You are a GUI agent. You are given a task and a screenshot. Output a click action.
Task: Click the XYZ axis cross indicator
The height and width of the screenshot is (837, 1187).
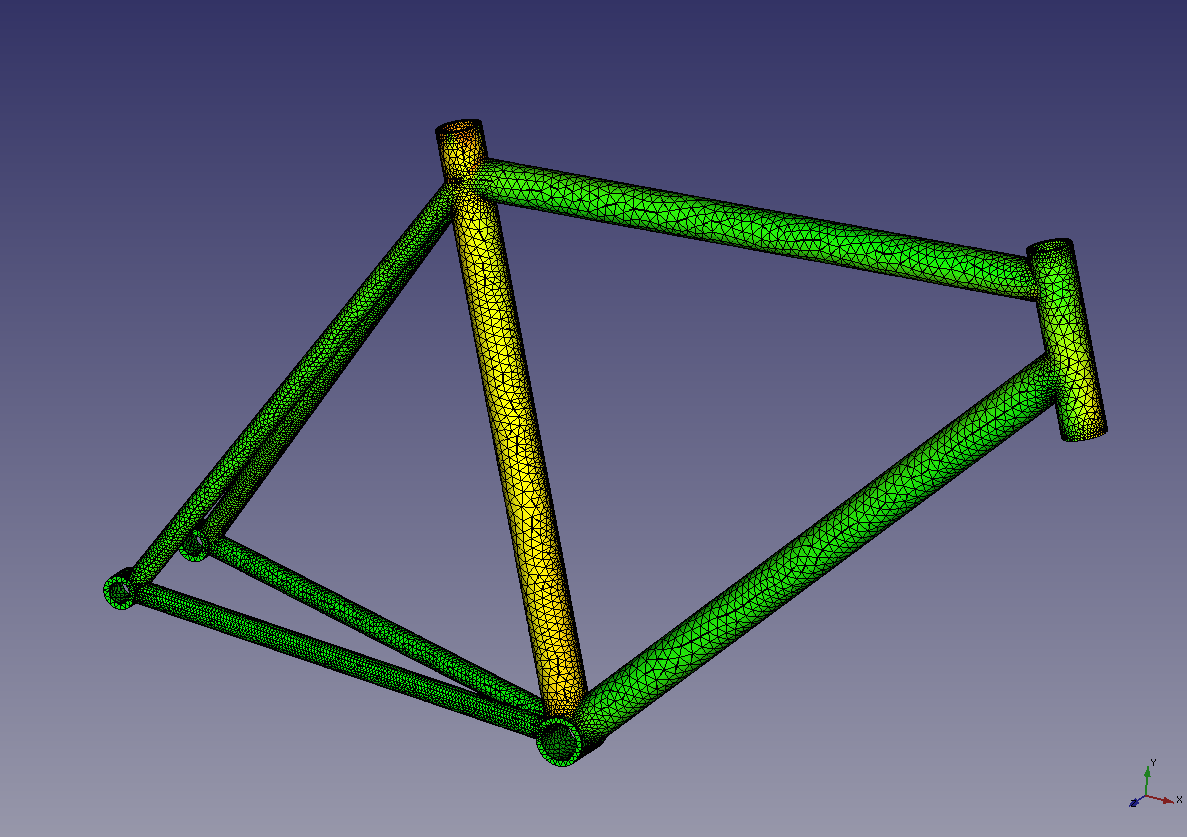tap(1155, 784)
